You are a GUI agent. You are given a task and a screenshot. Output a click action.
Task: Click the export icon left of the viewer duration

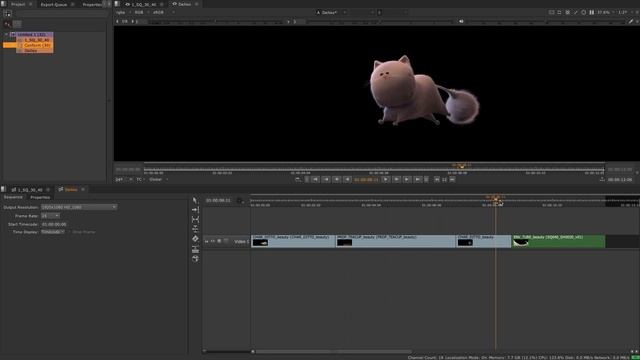(602, 180)
